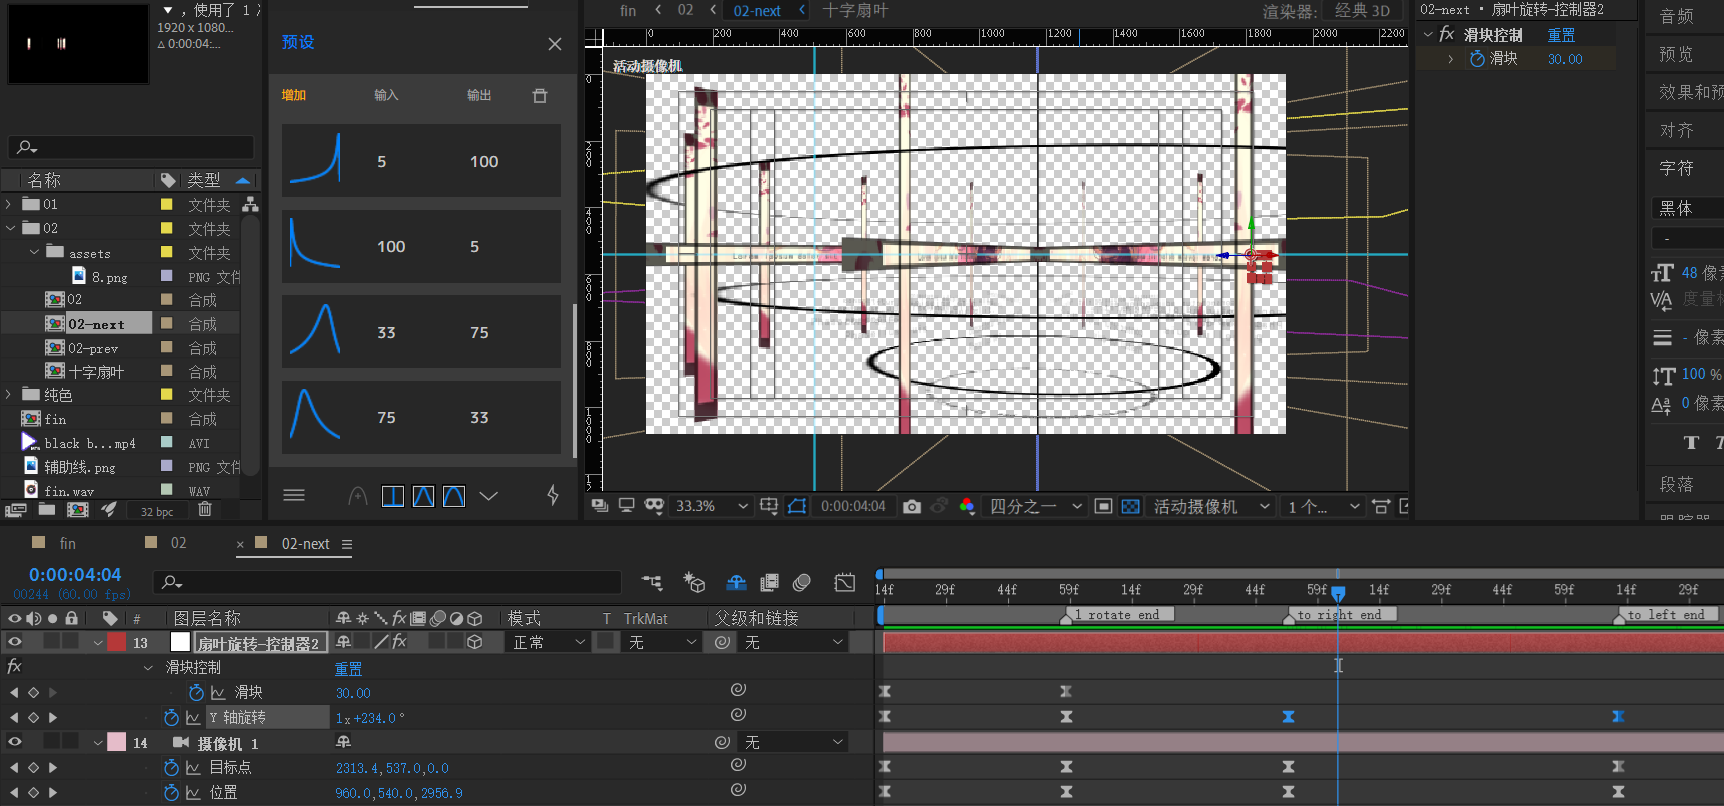The width and height of the screenshot is (1724, 806).
Task: Select the 33 to 75 easing preset
Action: (421, 332)
